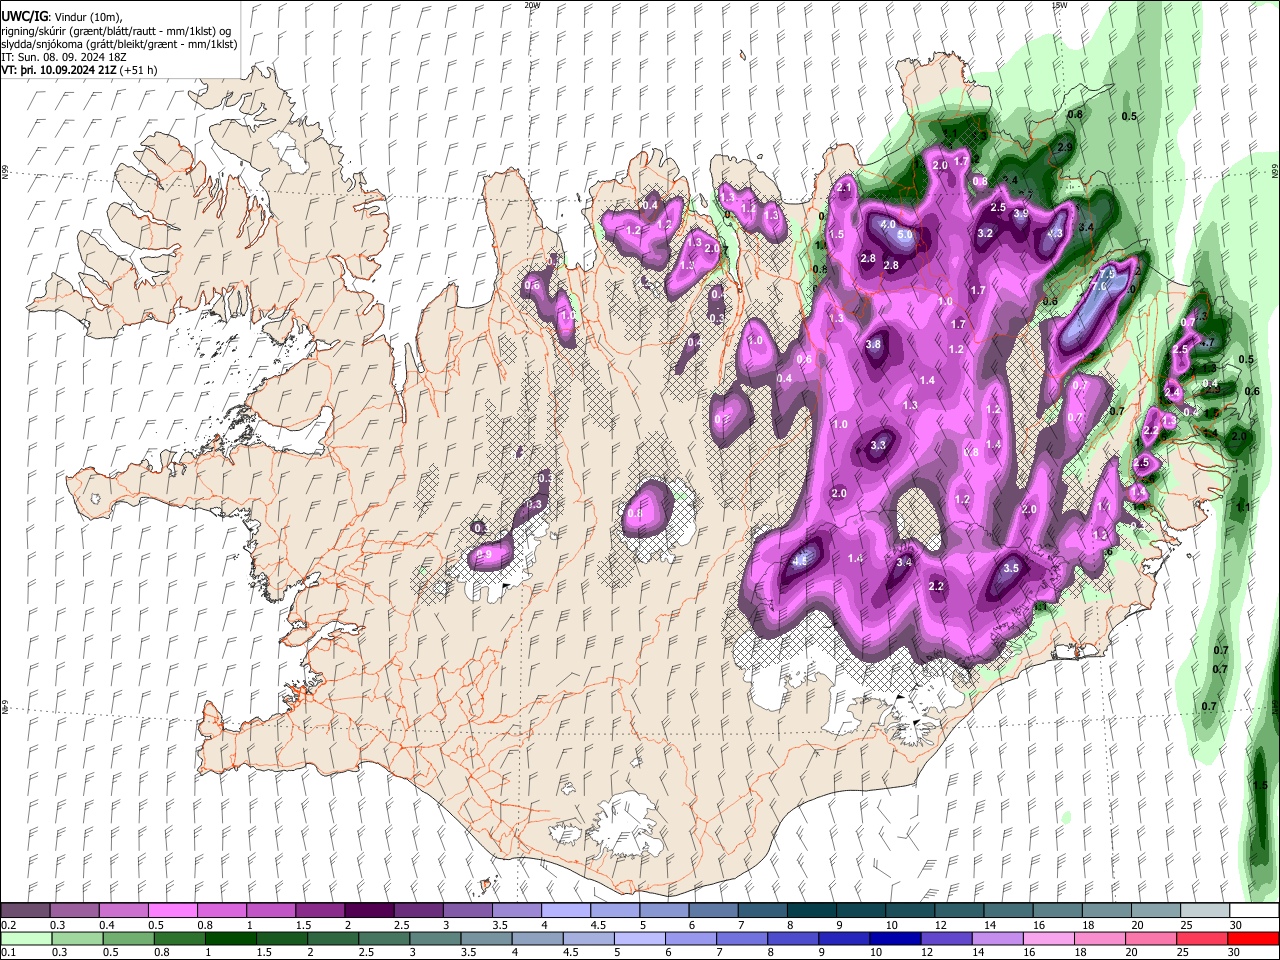Click the title line 'UWC/IG: Vindur (10m),'
This screenshot has width=1280, height=960.
pos(62,15)
